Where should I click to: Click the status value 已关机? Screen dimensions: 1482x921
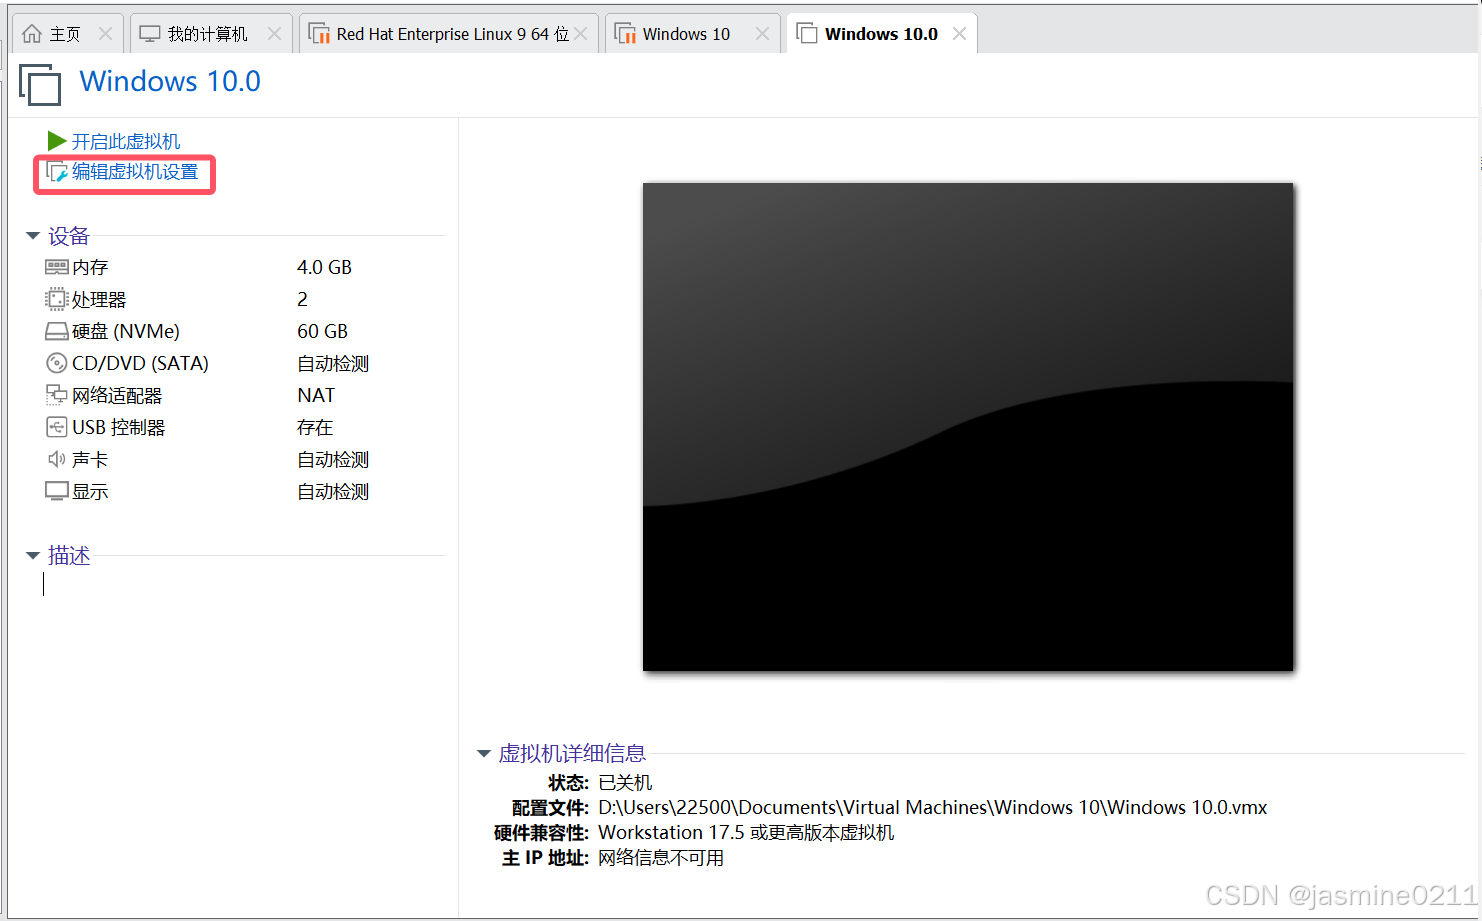[x=625, y=782]
